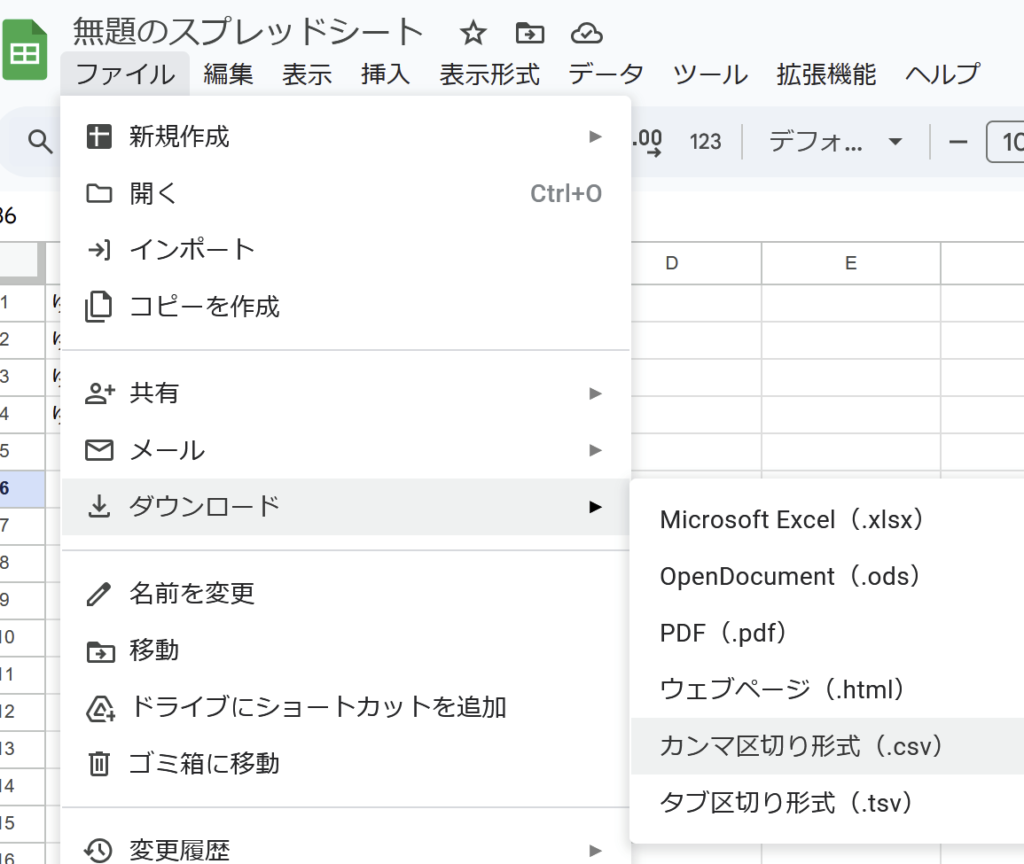
Task: Select the 123 number format button
Action: tap(705, 141)
